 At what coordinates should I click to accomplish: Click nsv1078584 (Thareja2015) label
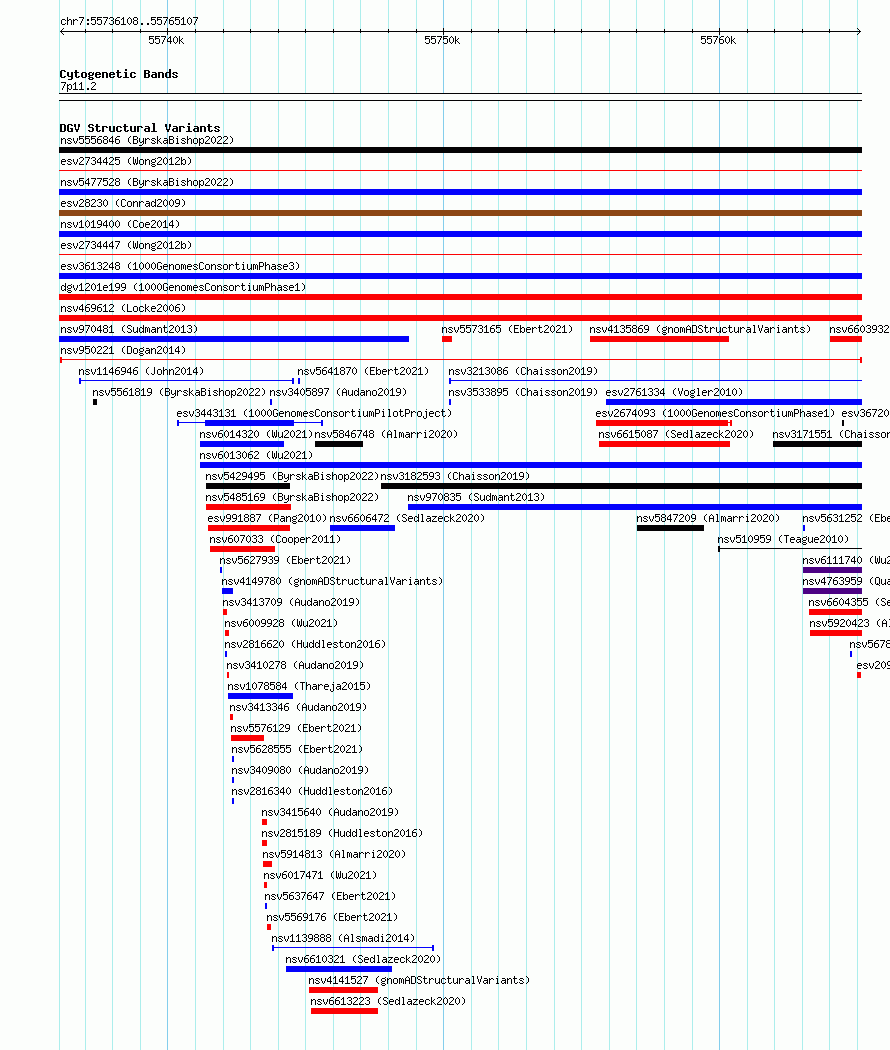click(299, 686)
